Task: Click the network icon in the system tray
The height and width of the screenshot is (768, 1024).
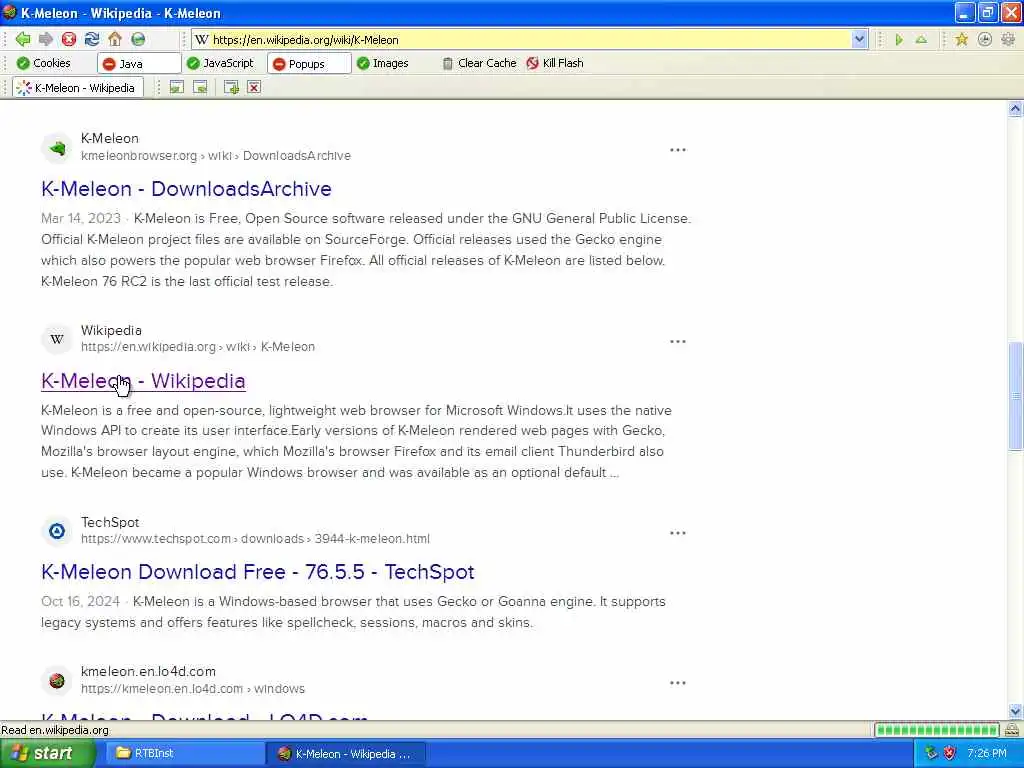Action: (x=931, y=753)
